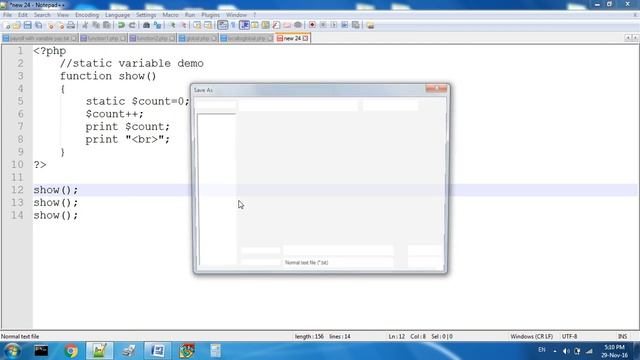Open the Run menu

pyautogui.click(x=190, y=15)
